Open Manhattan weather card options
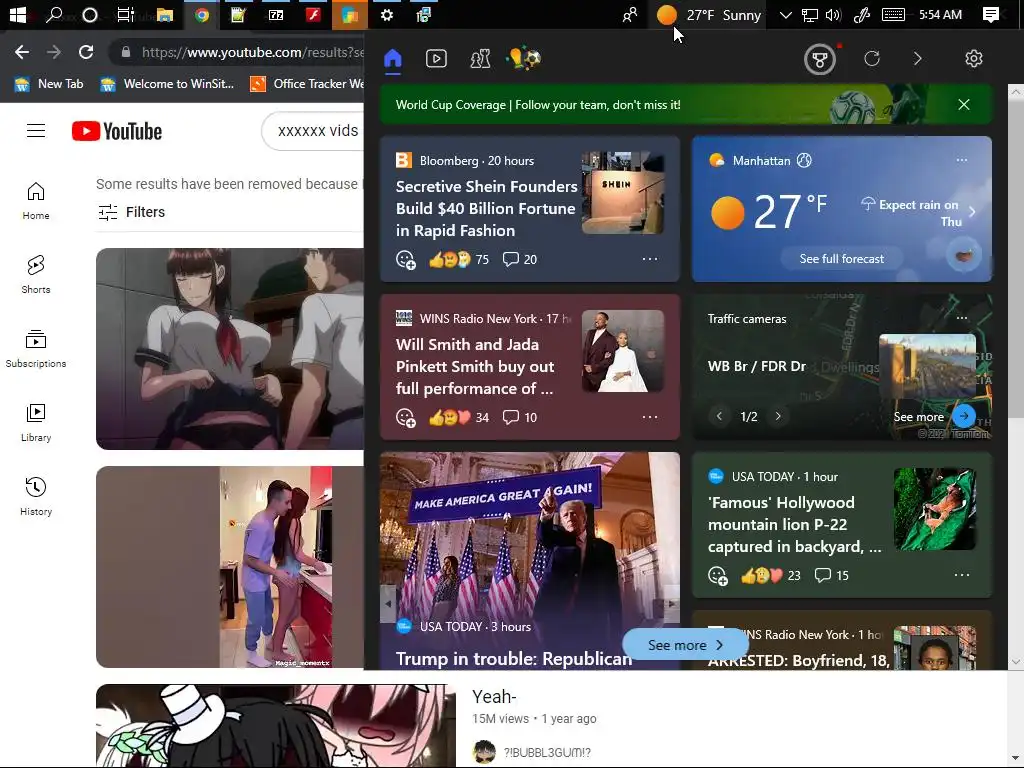 coord(962,160)
